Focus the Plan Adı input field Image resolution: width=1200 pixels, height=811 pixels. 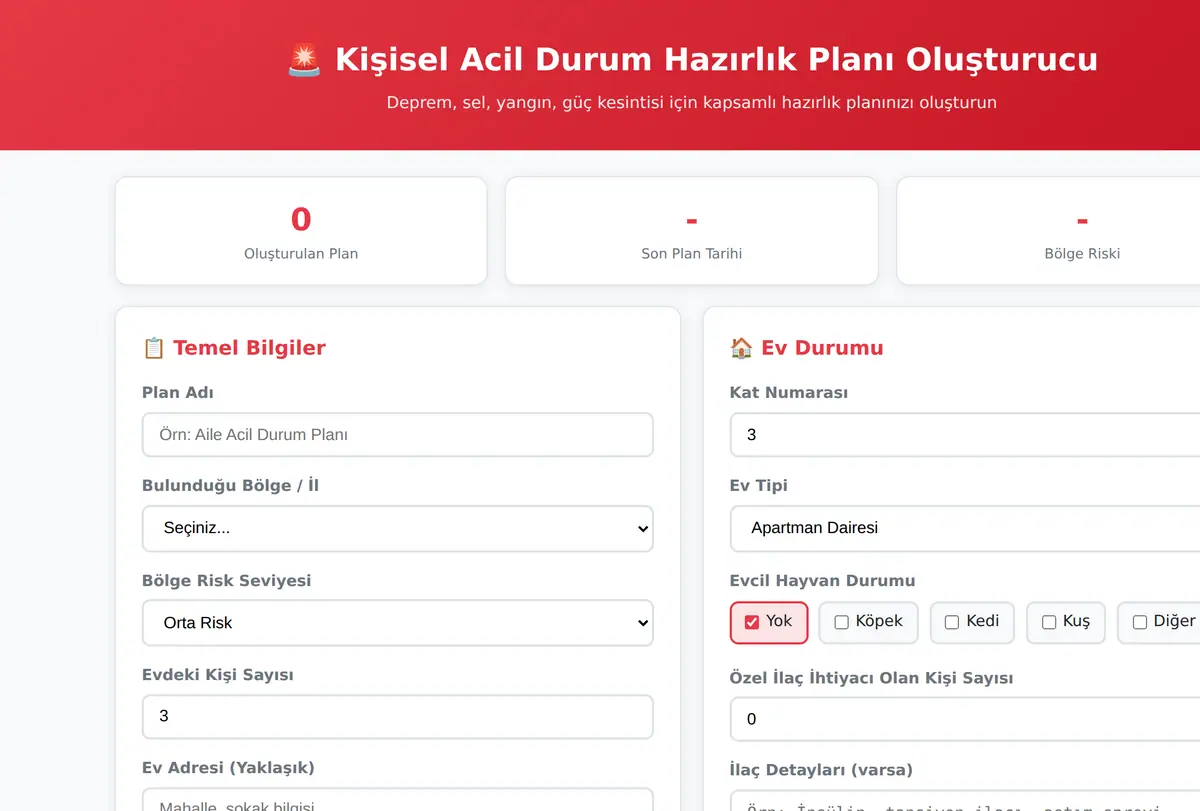pos(398,435)
